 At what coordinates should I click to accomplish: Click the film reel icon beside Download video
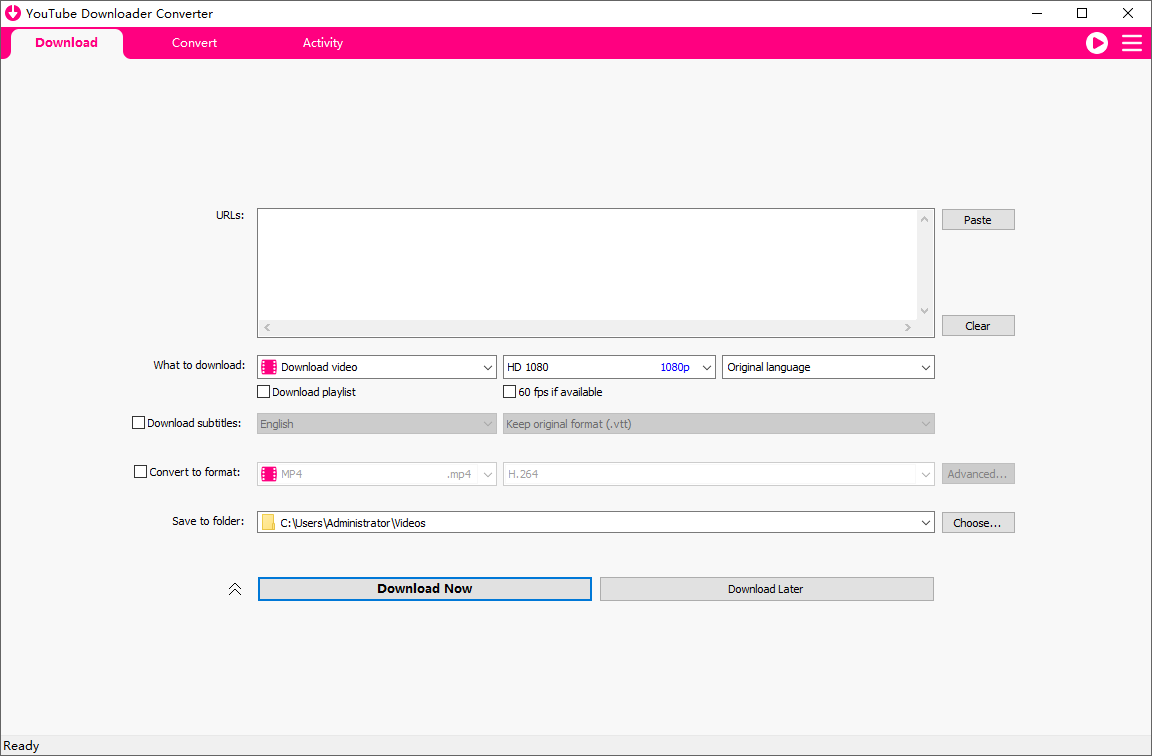268,367
